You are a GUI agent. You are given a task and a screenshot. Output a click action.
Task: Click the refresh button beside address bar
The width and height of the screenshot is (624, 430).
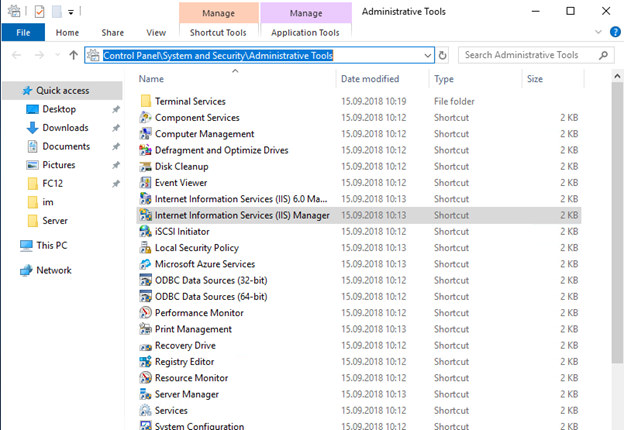click(x=443, y=55)
